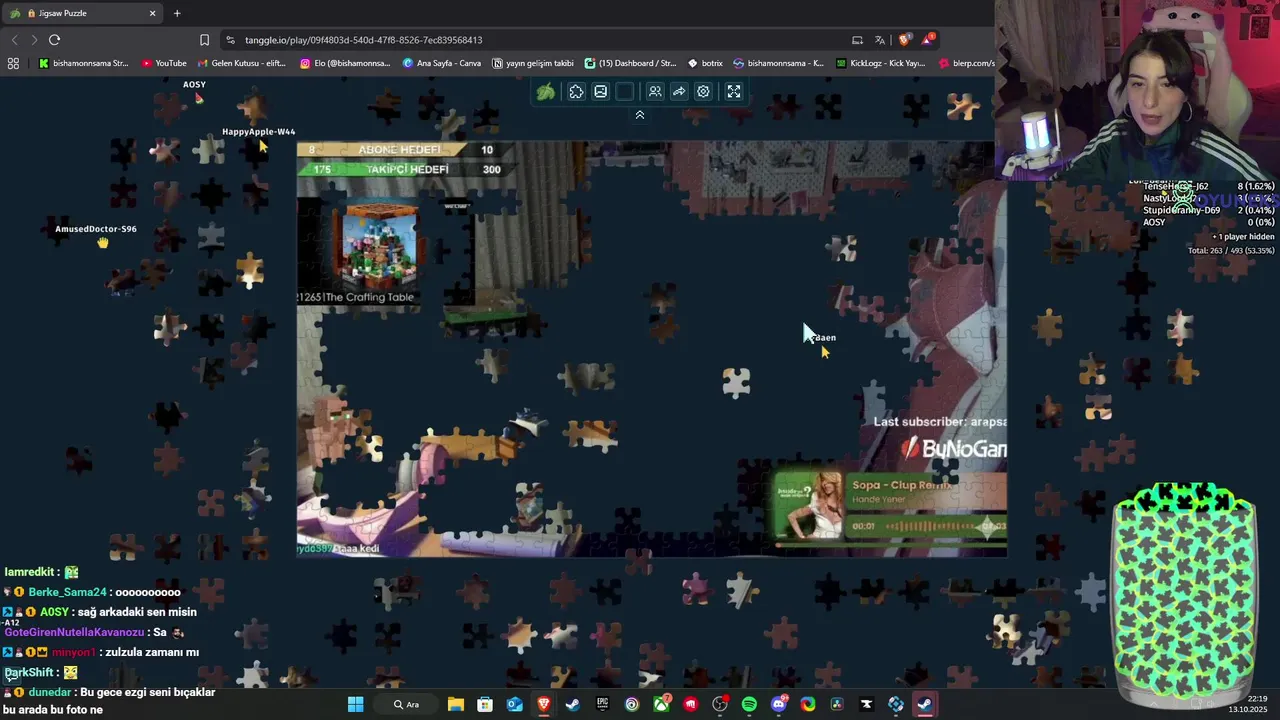Open Epic Games launcher on taskbar
Image resolution: width=1280 pixels, height=720 pixels.
[x=602, y=704]
